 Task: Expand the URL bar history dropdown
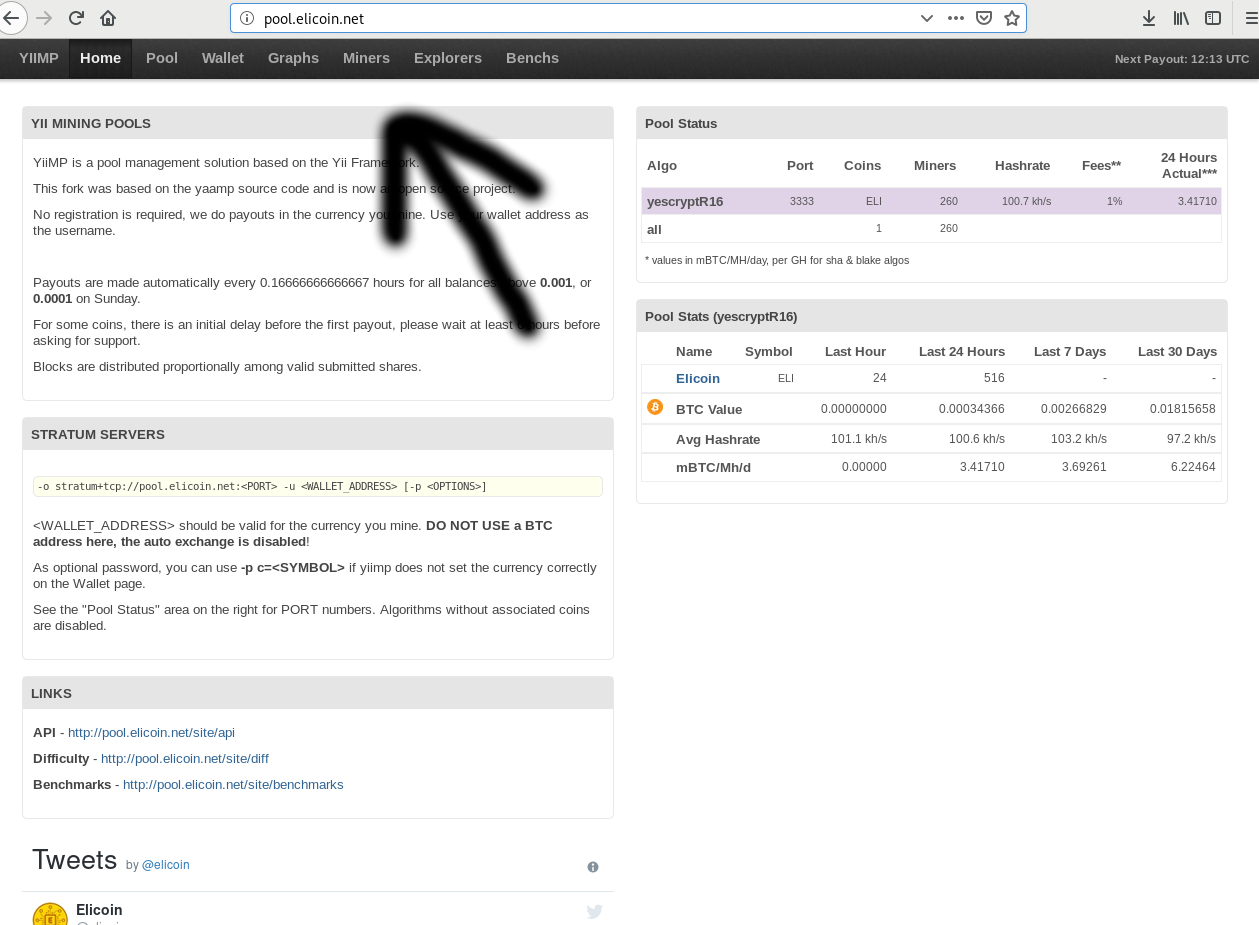click(x=926, y=18)
